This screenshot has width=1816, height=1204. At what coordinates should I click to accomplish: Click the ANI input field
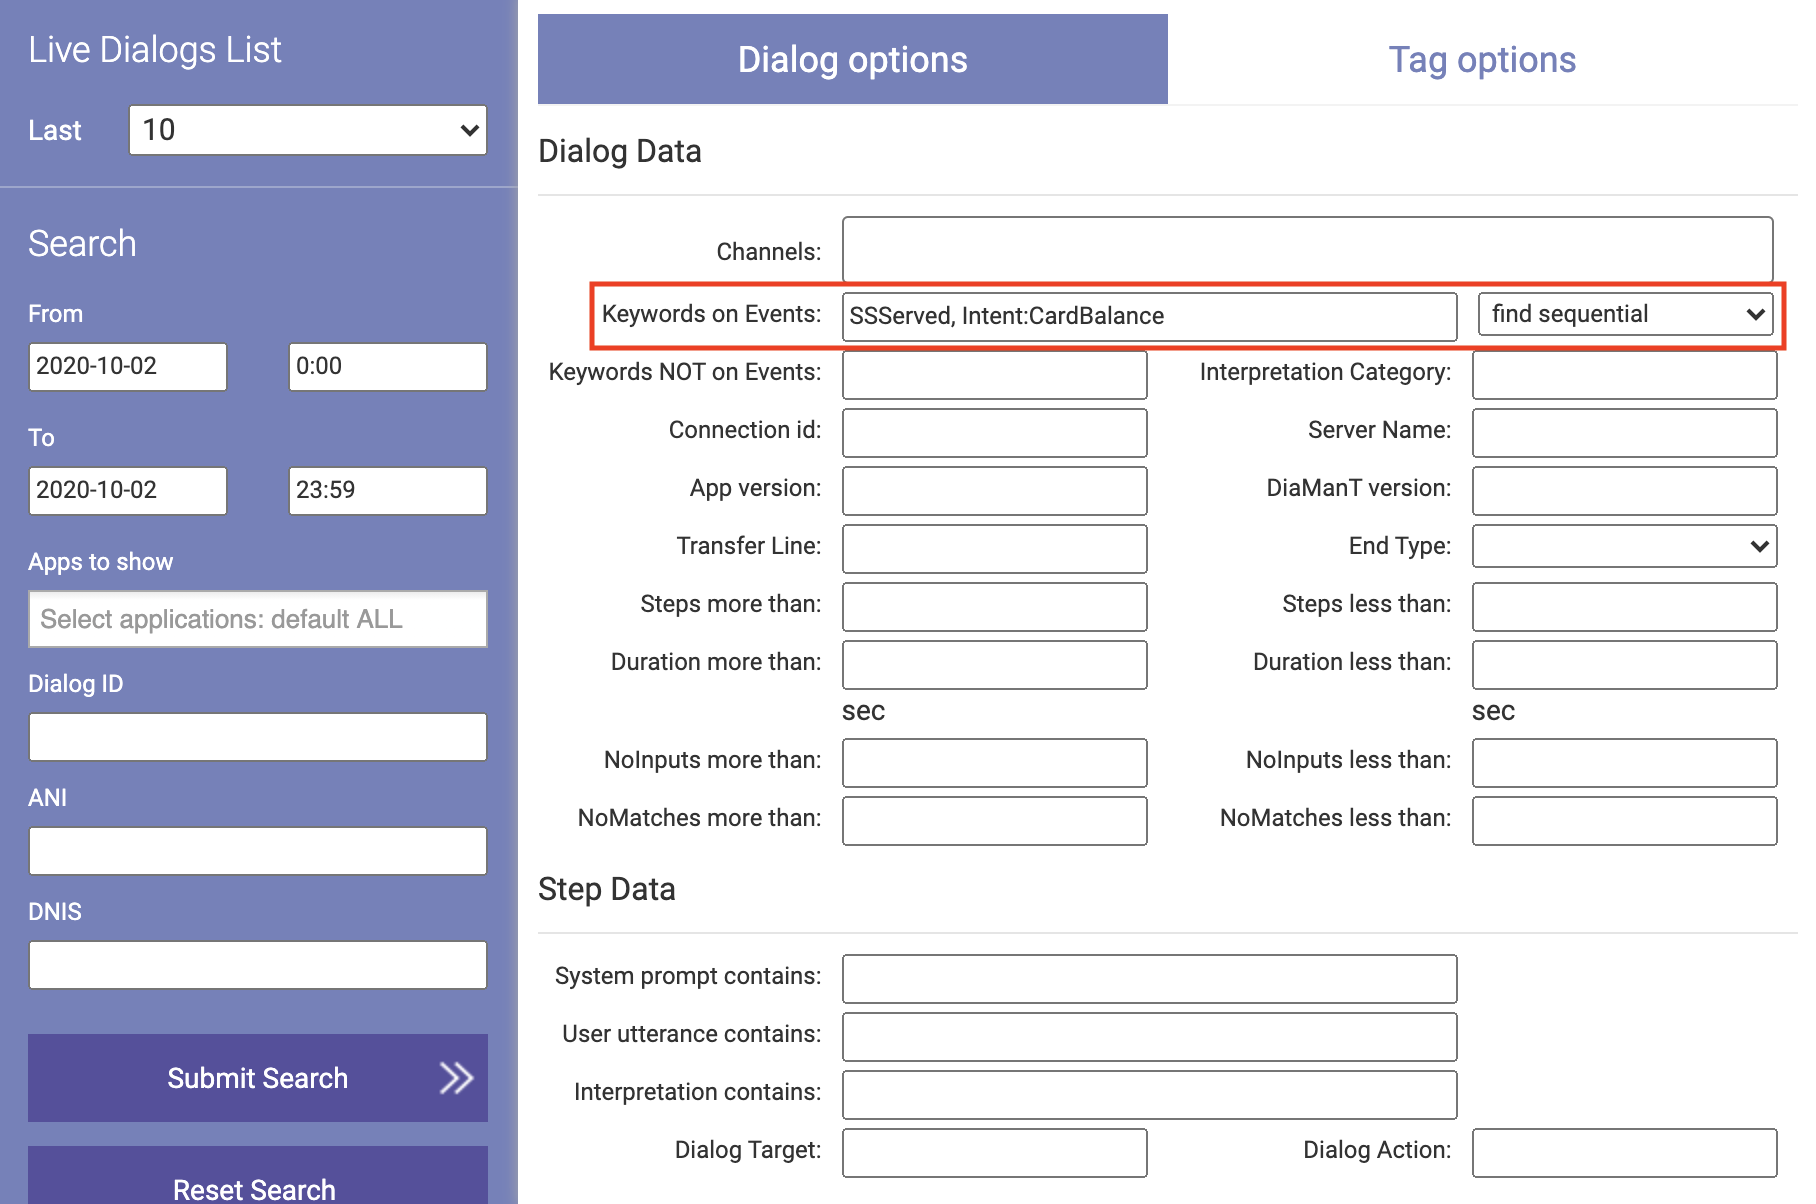[x=257, y=851]
